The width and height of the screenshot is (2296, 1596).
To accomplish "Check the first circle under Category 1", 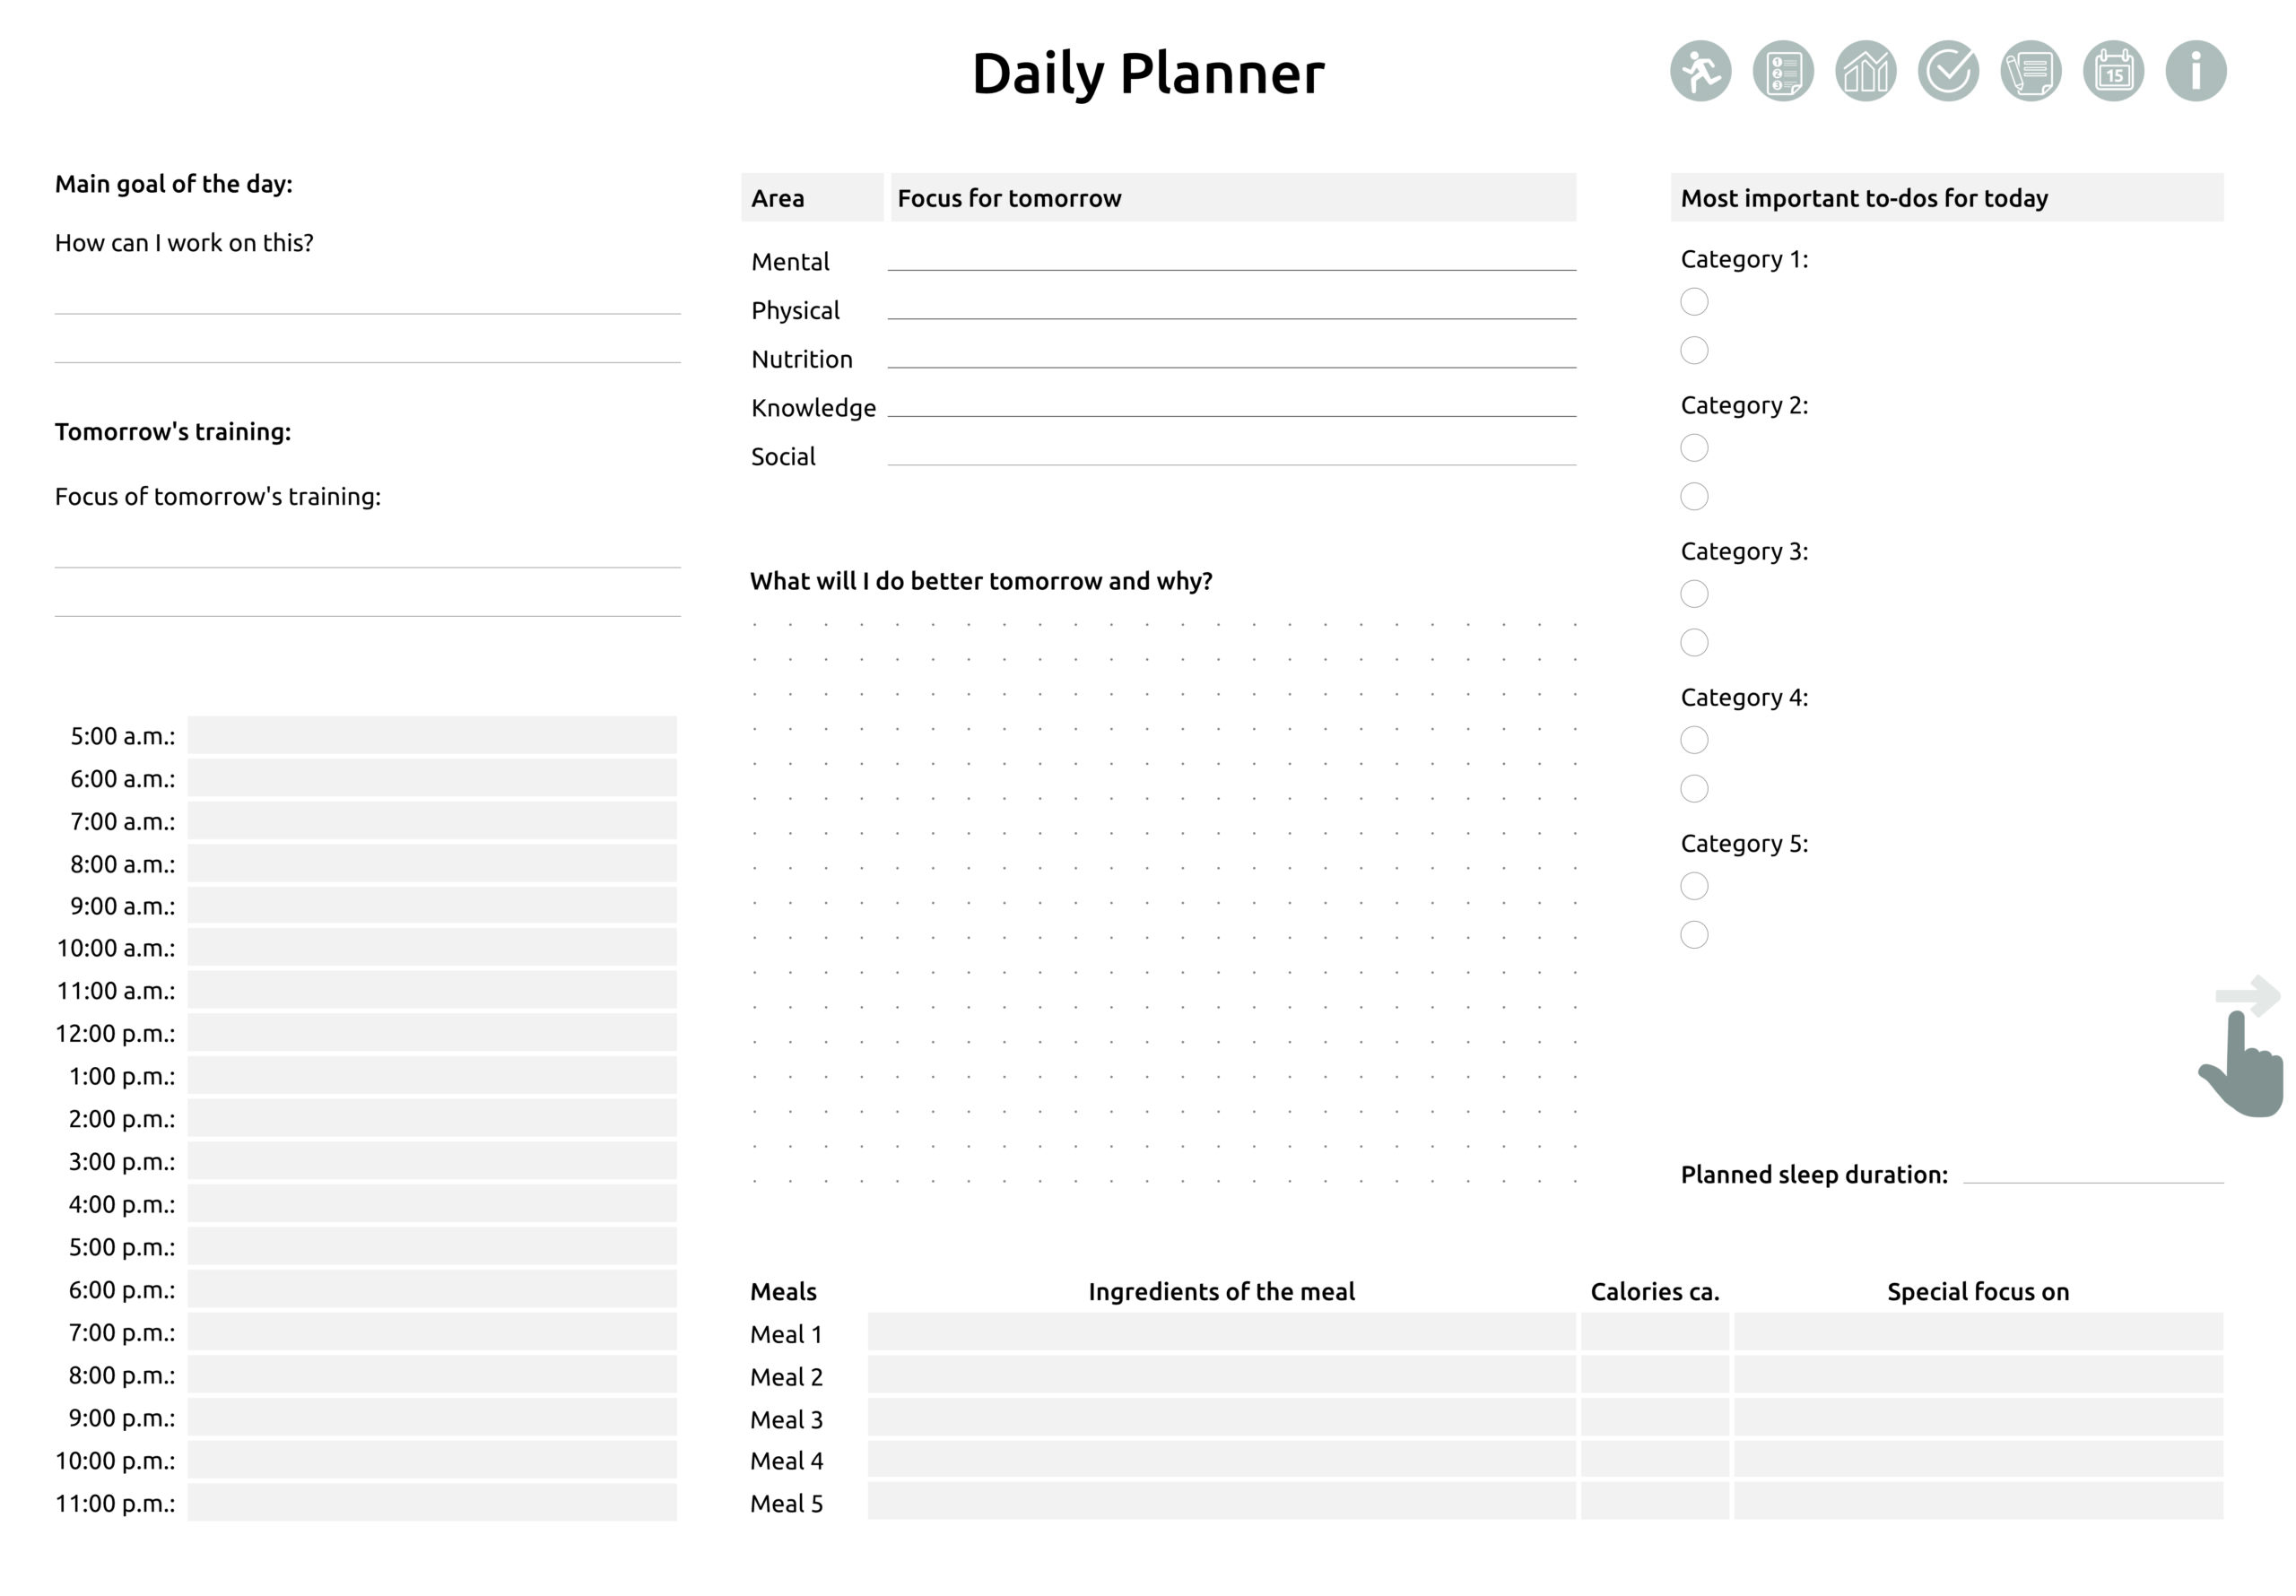I will [x=1694, y=301].
